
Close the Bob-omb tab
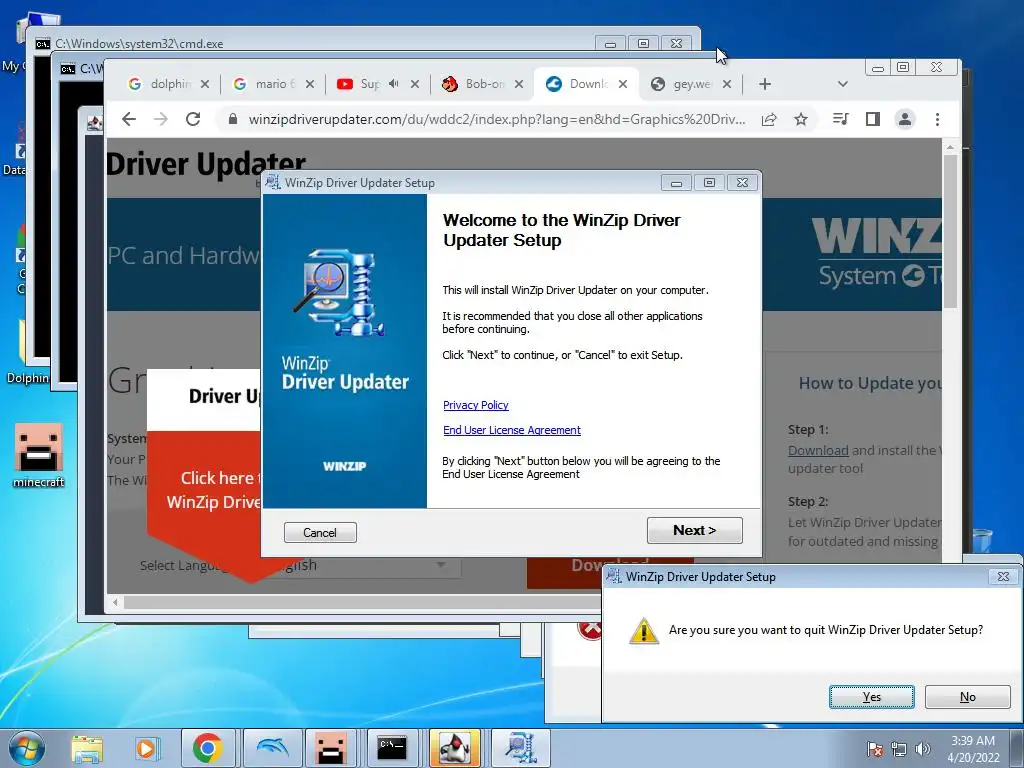click(519, 84)
